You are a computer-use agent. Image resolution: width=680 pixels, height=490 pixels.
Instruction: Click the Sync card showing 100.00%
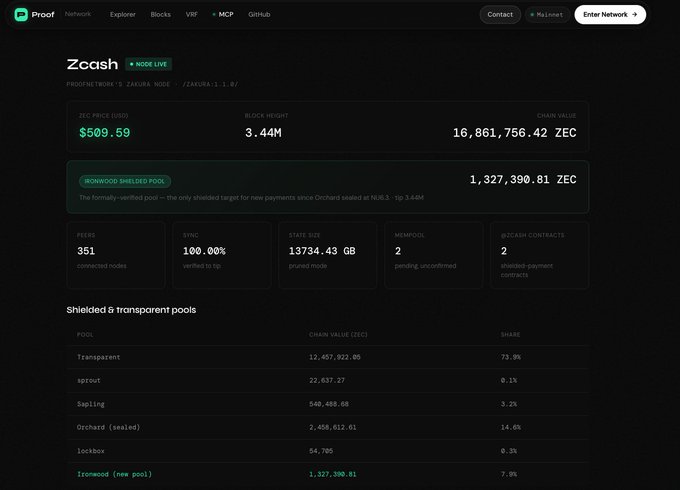(x=222, y=255)
